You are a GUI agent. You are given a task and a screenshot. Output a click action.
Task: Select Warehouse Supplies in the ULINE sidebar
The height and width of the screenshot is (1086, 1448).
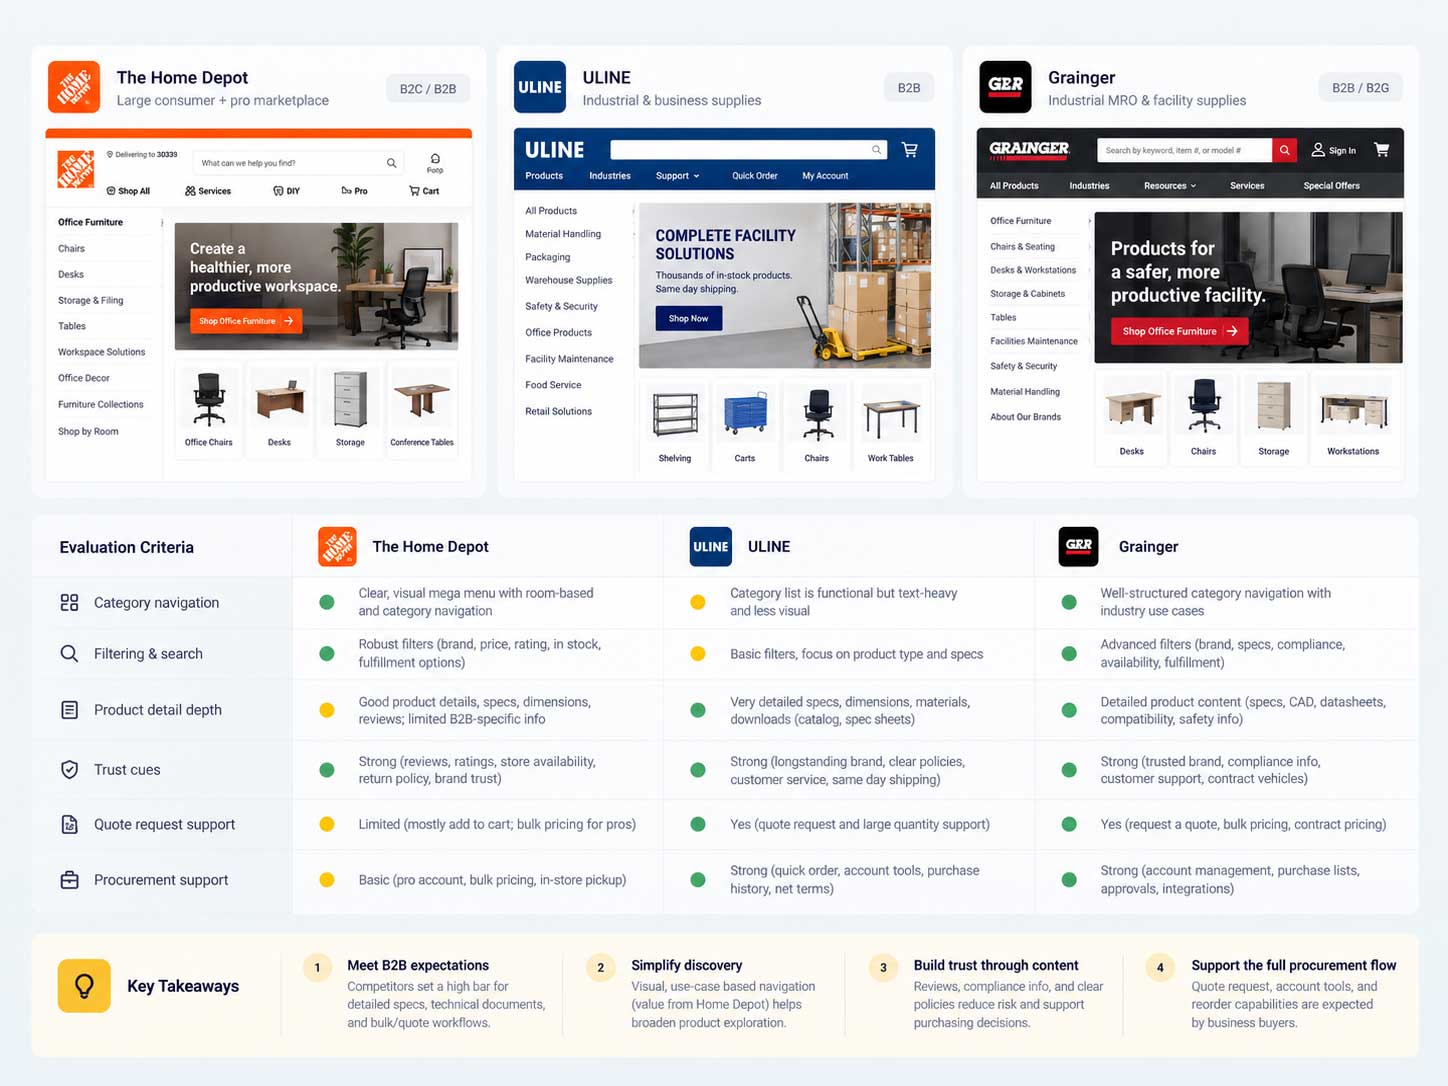(569, 280)
